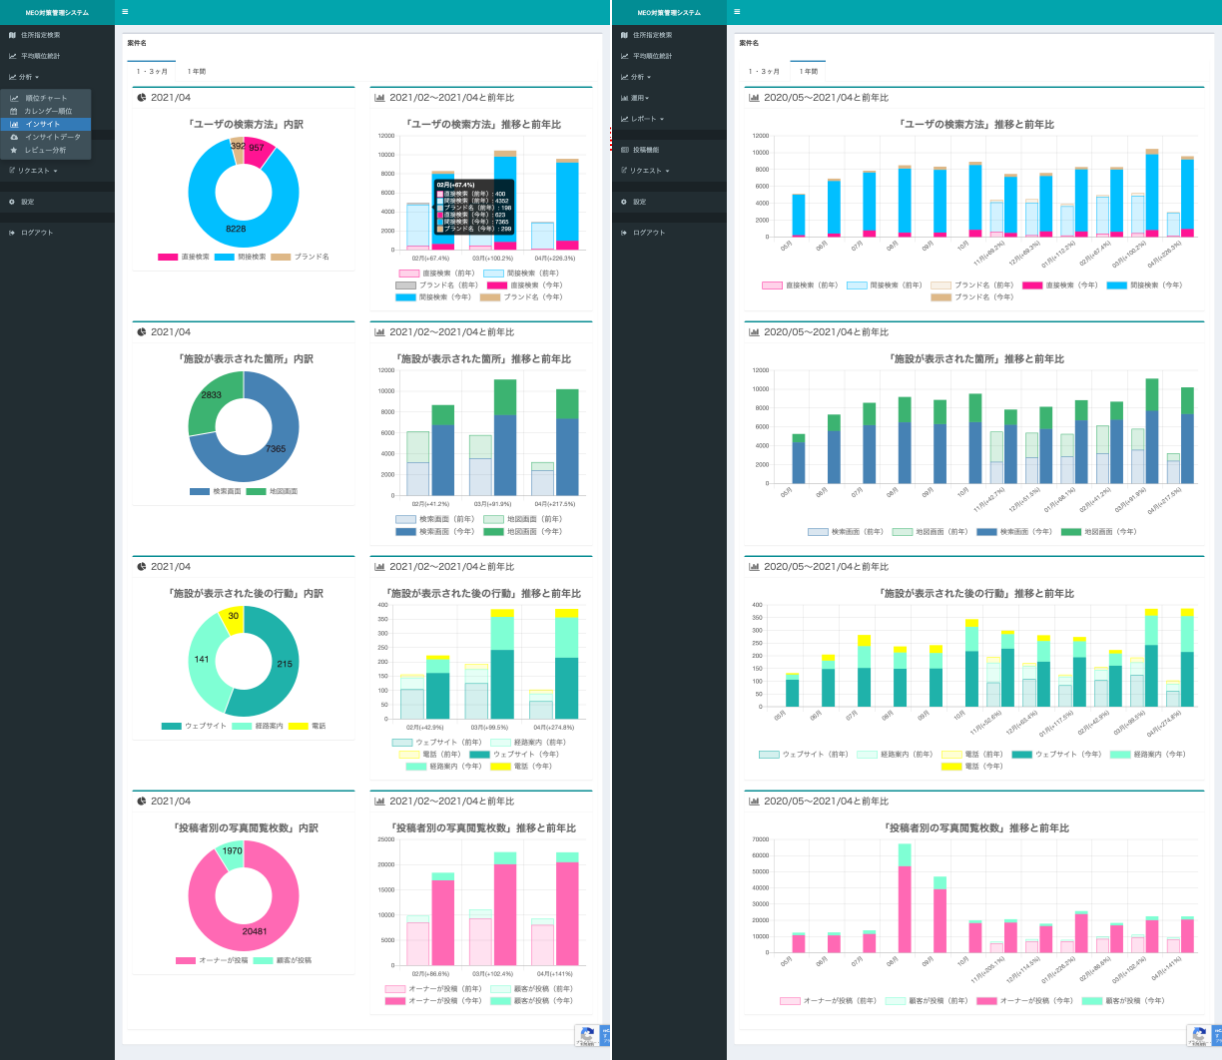The width and height of the screenshot is (1222, 1060).
Task: Switch to the 1・3ヶ月 tab in the right window
Action: pyautogui.click(x=764, y=71)
